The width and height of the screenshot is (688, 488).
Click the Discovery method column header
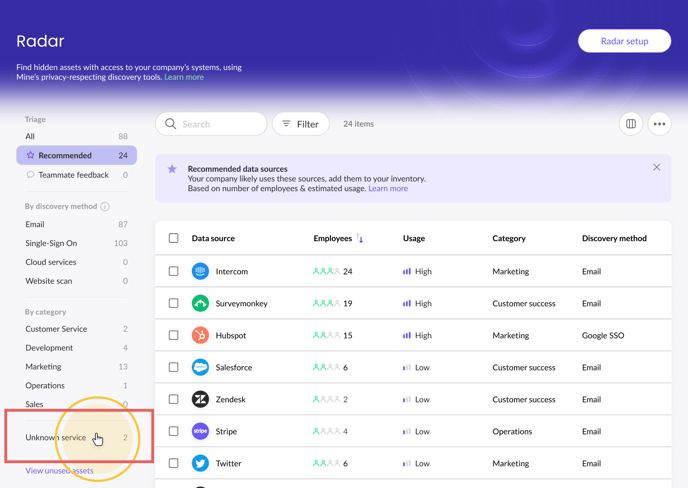(614, 238)
